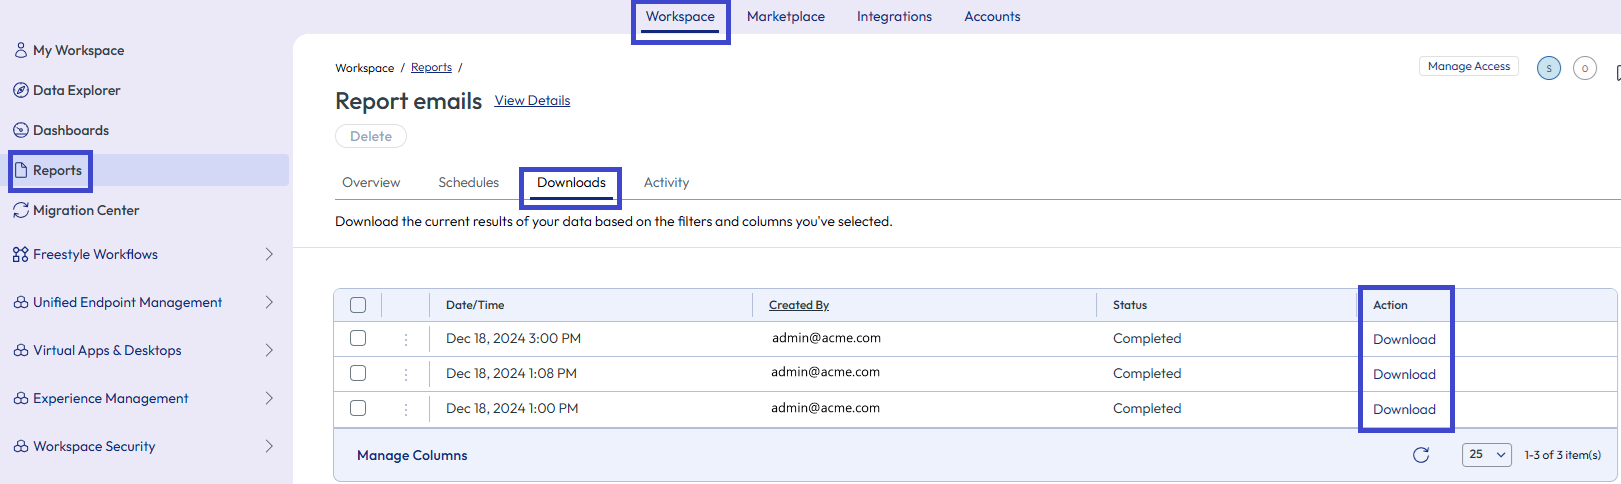The image size is (1621, 484).
Task: Click the Reports document icon
Action: pos(20,170)
